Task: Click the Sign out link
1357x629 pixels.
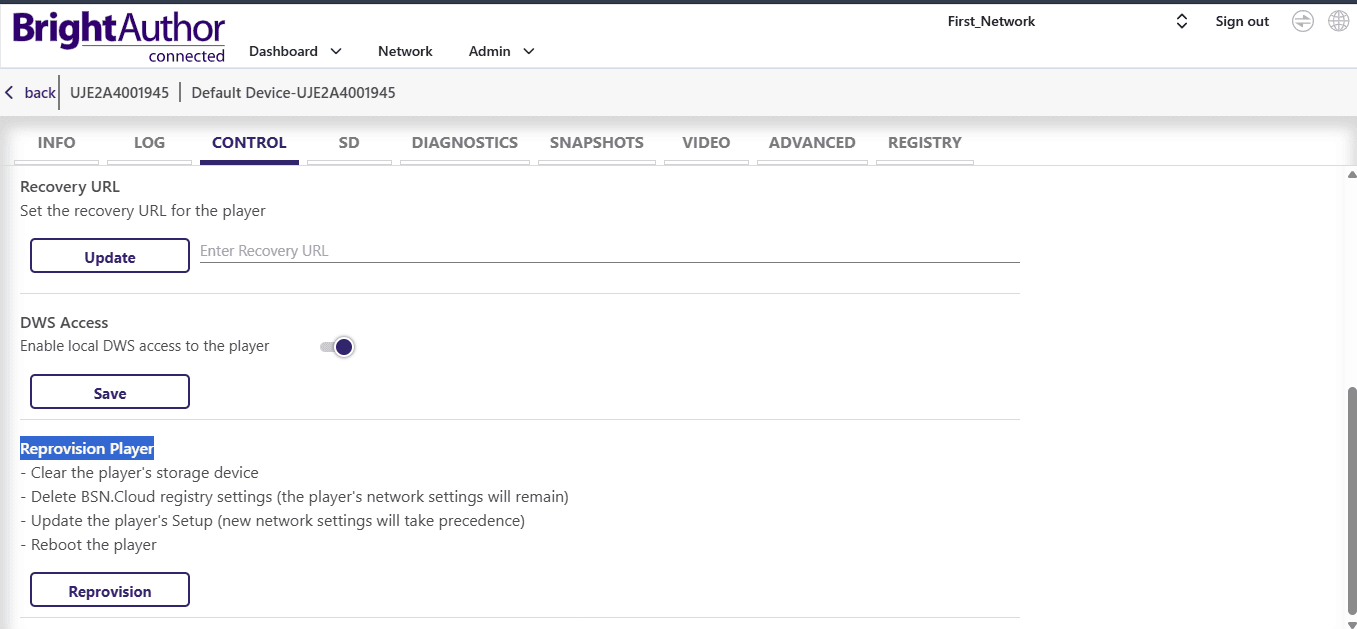Action: 1242,21
